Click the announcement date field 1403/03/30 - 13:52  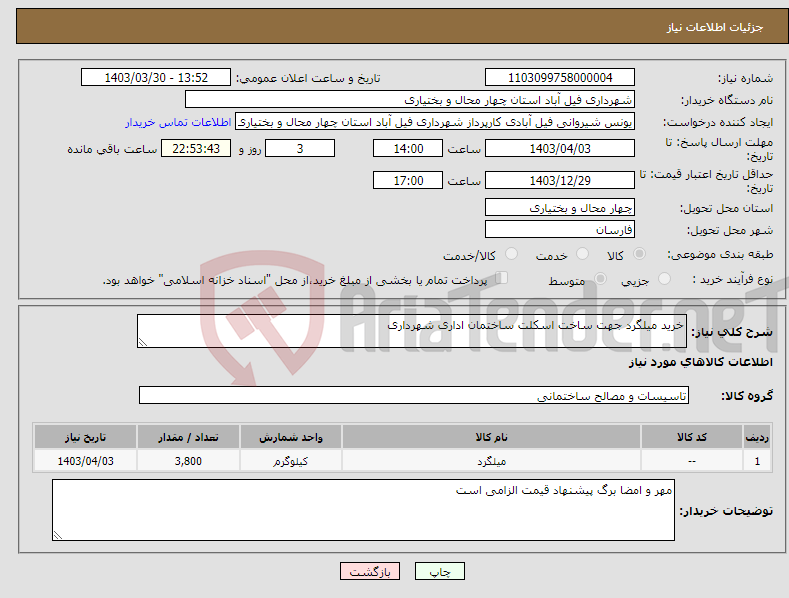pos(156,78)
